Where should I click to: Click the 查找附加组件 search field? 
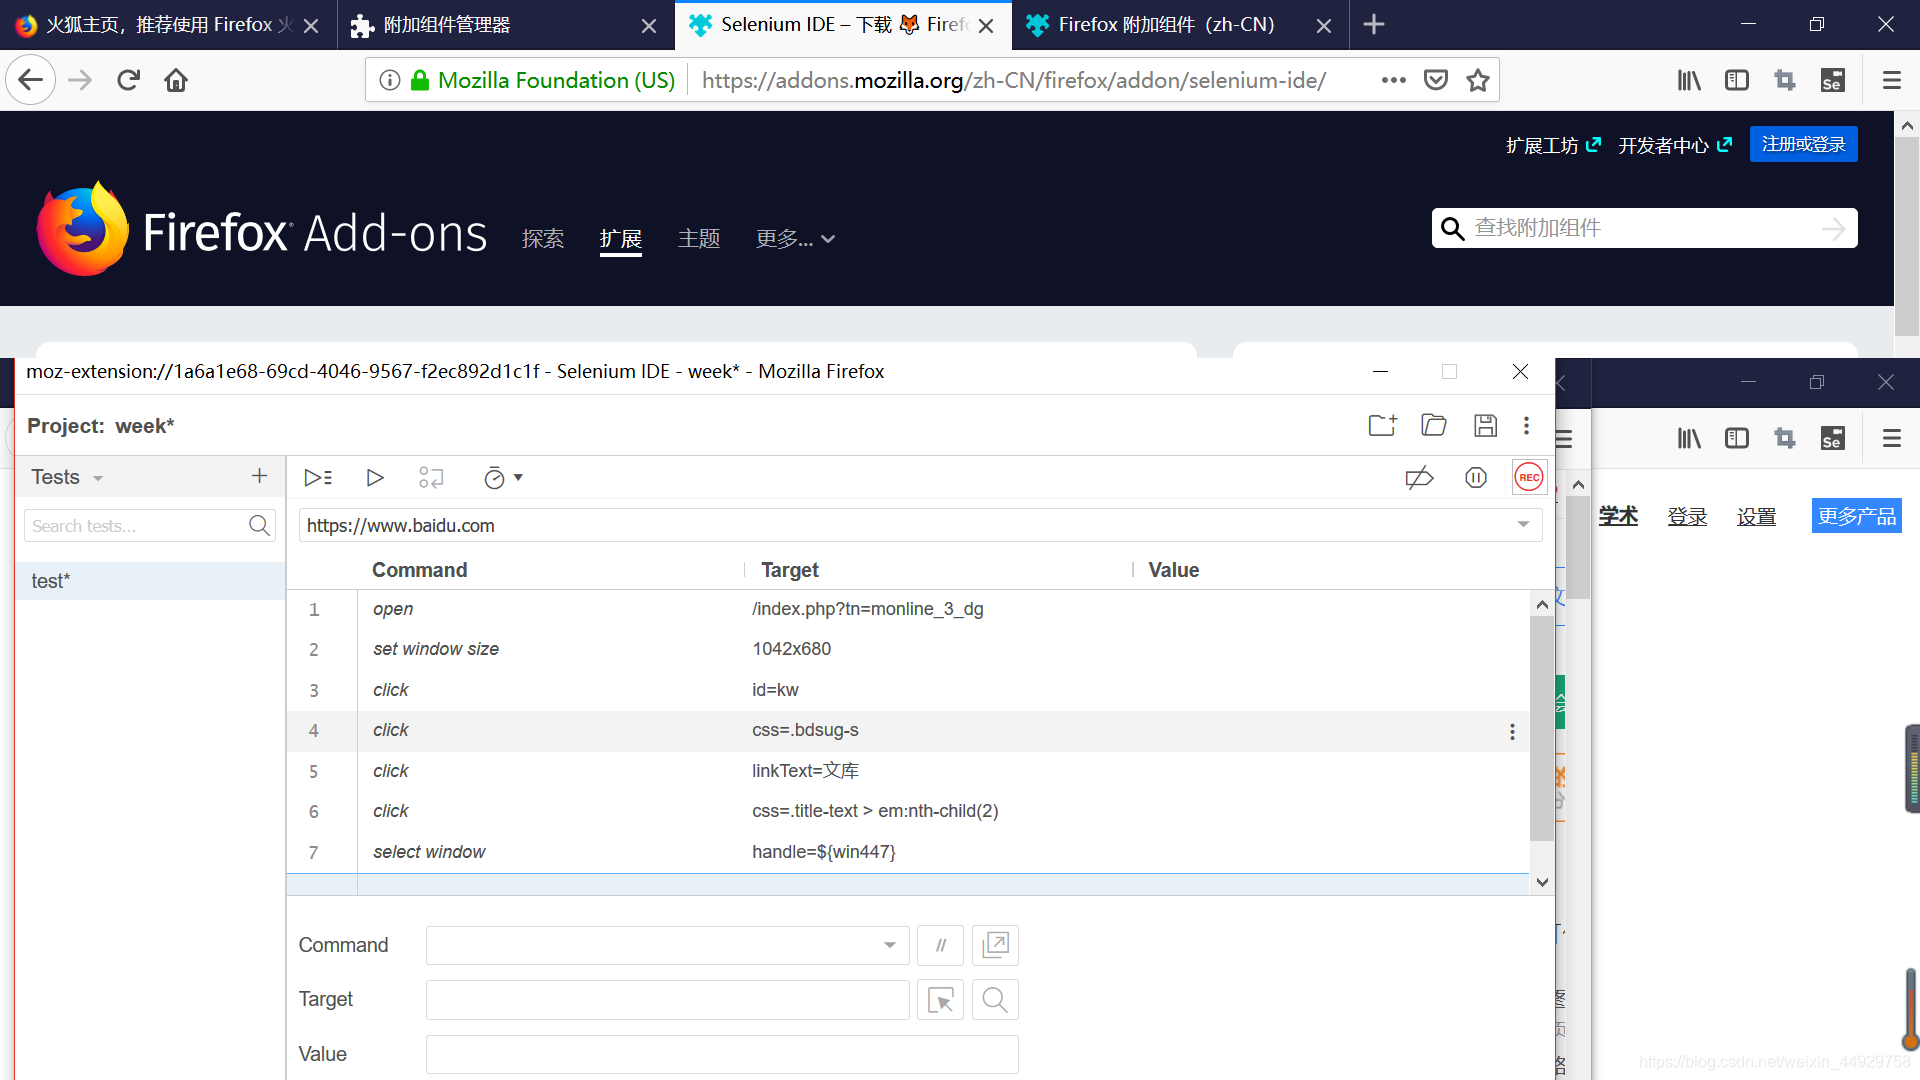pos(1645,228)
